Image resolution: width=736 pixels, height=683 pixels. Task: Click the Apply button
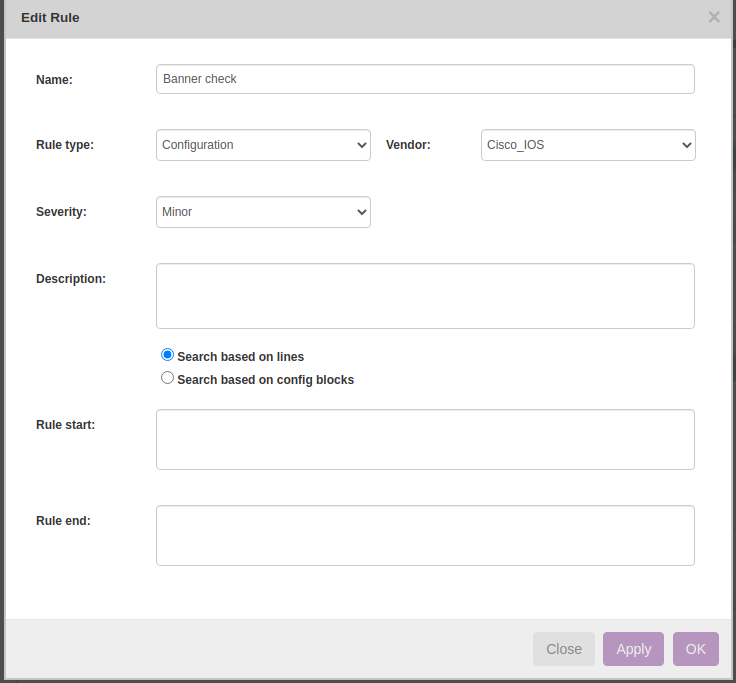coord(633,649)
